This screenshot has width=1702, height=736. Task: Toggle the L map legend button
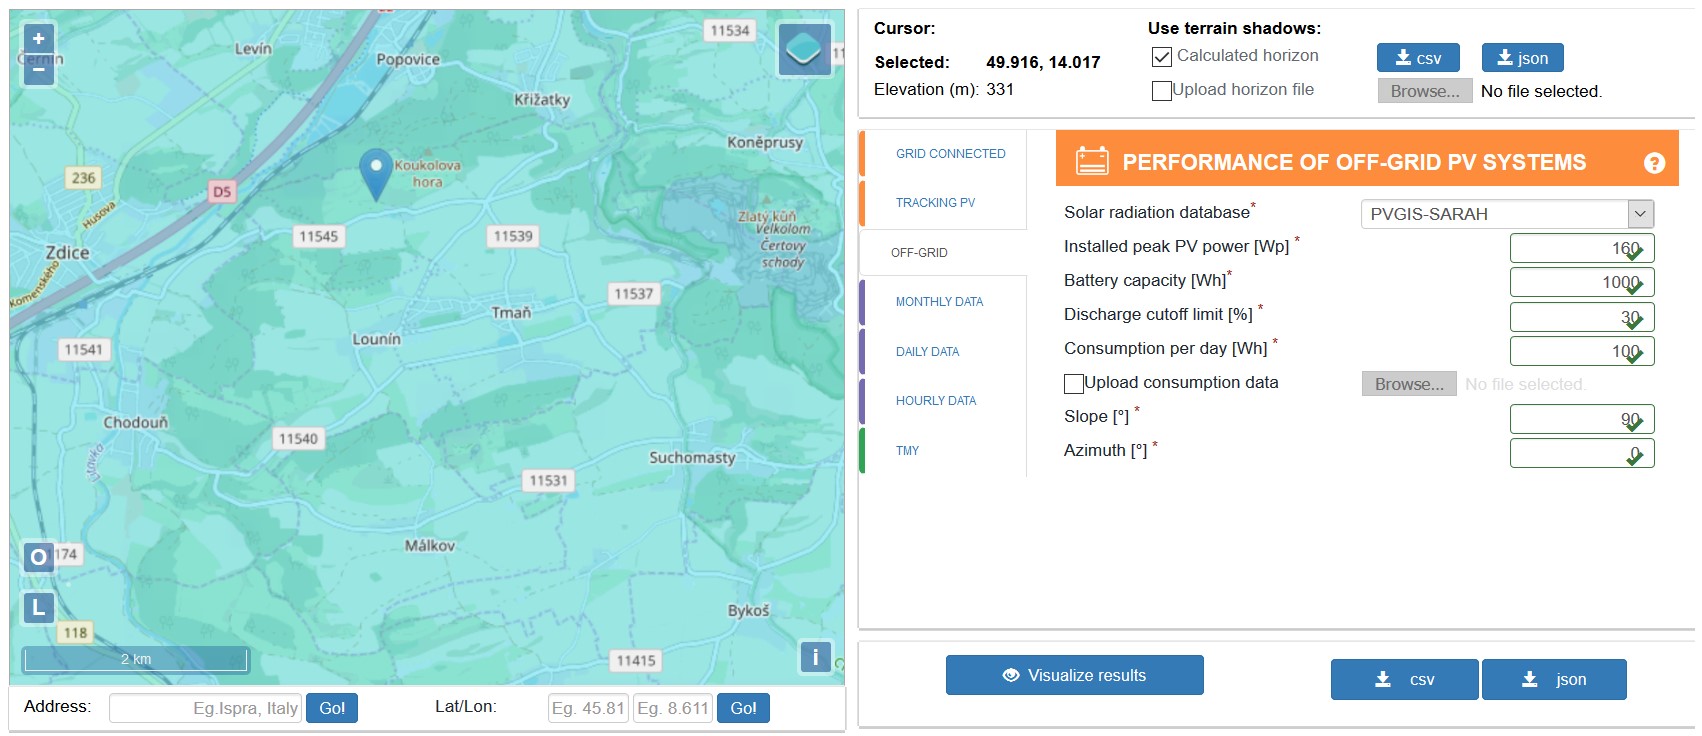tap(38, 607)
